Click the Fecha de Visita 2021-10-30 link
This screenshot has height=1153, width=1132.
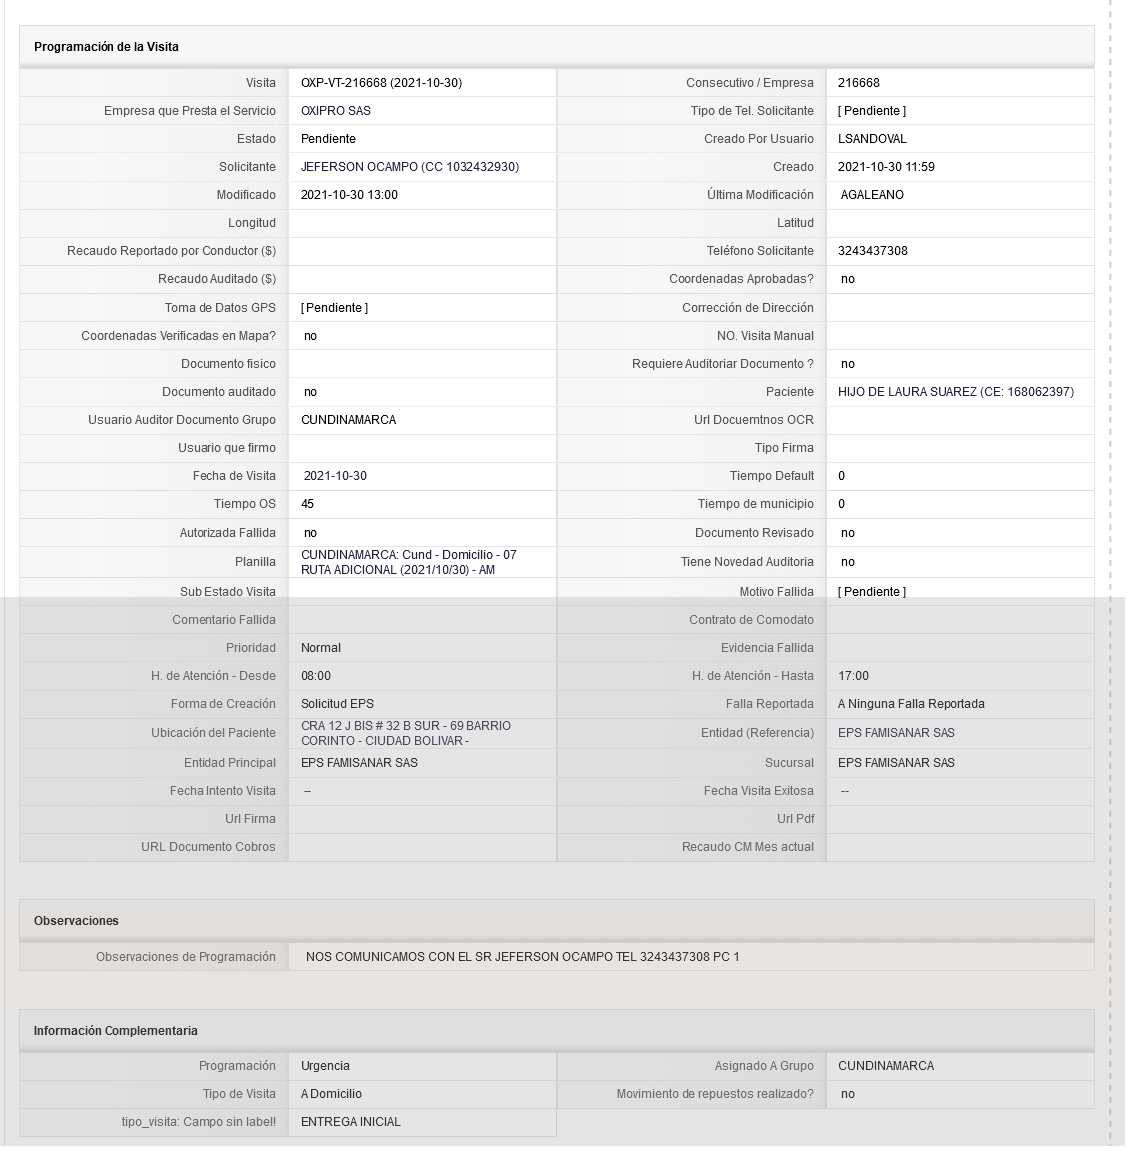pos(335,476)
